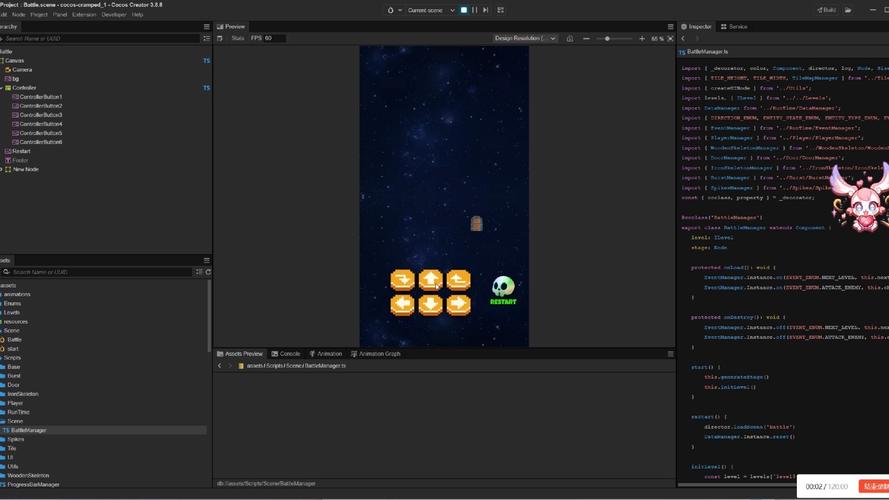This screenshot has width=889, height=500.
Task: Refresh the assets list
Action: [208, 272]
